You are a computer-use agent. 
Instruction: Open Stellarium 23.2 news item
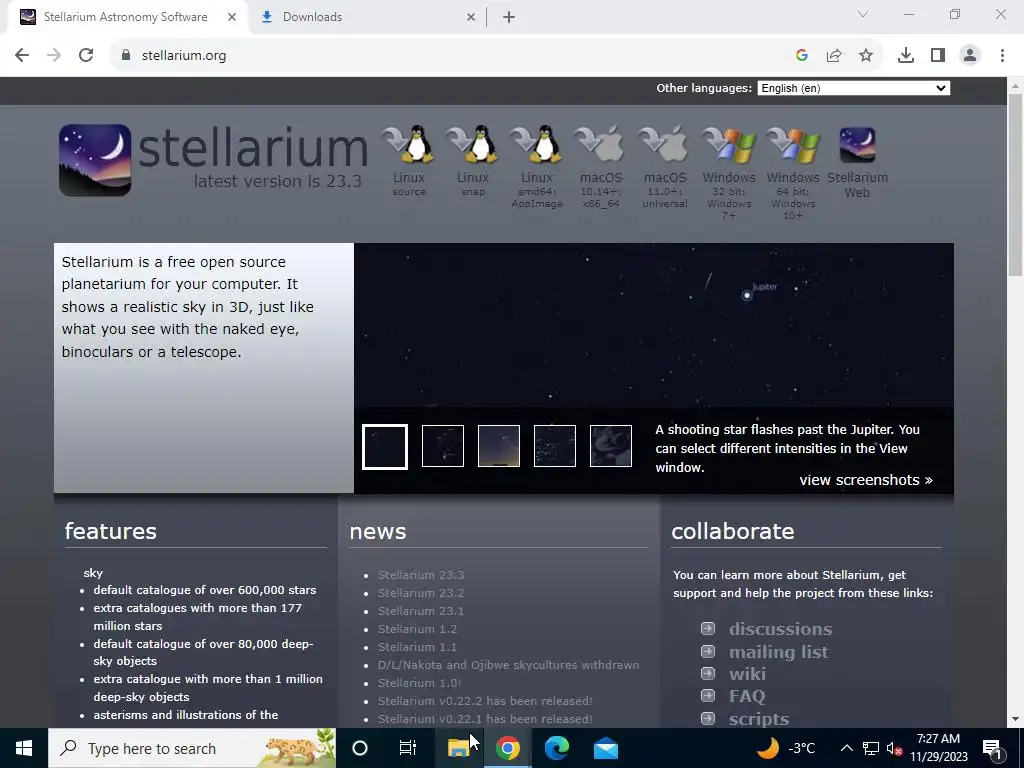[x=421, y=593]
